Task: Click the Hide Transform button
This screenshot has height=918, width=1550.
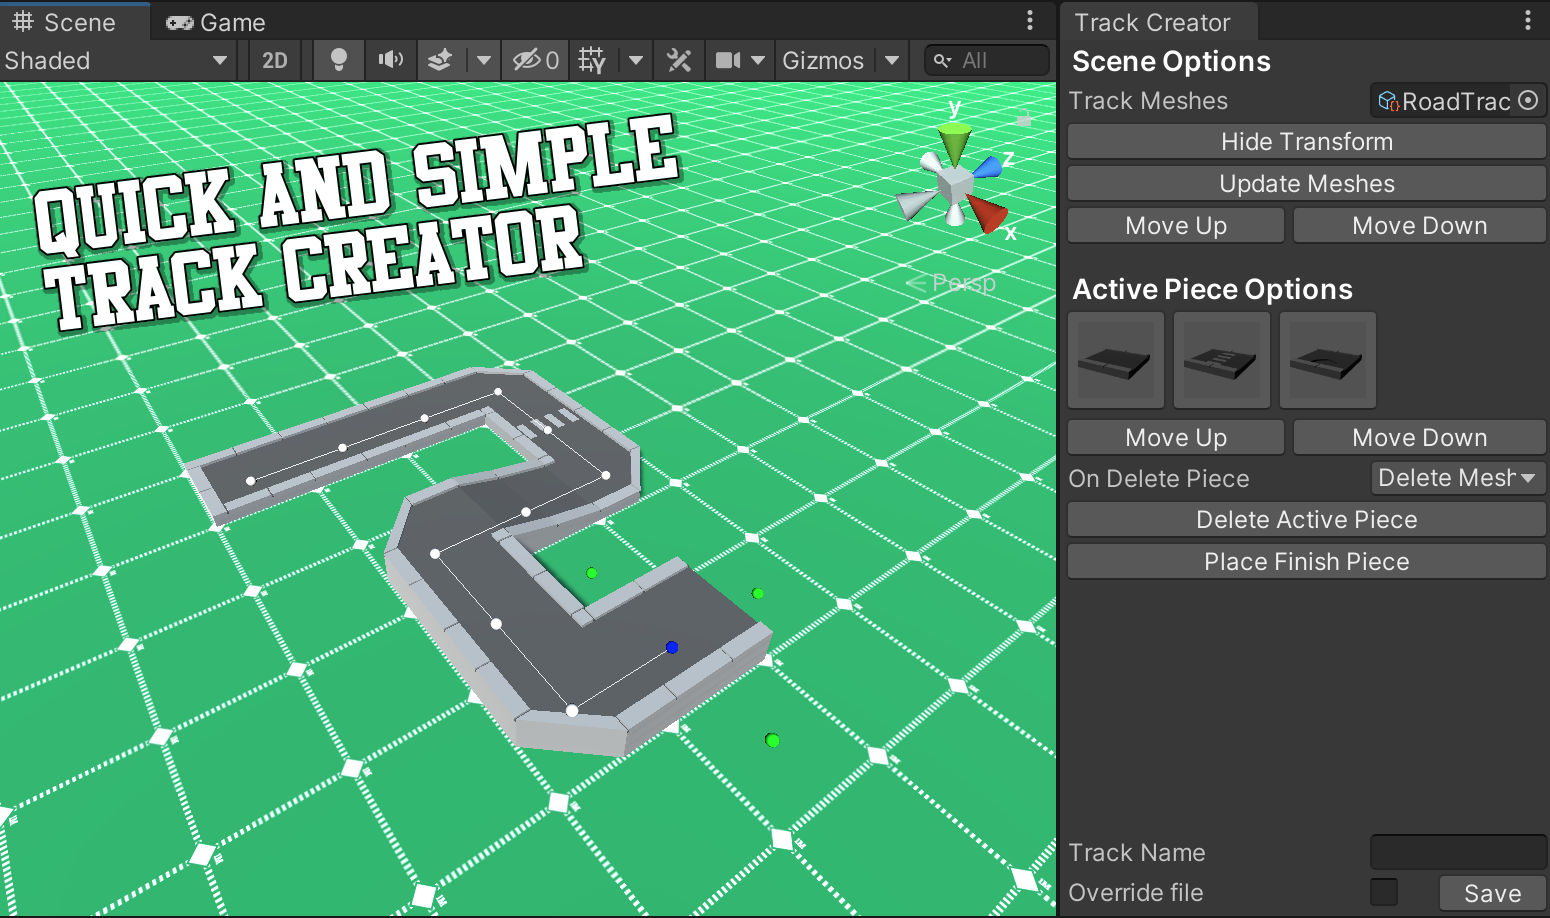Action: click(1307, 142)
